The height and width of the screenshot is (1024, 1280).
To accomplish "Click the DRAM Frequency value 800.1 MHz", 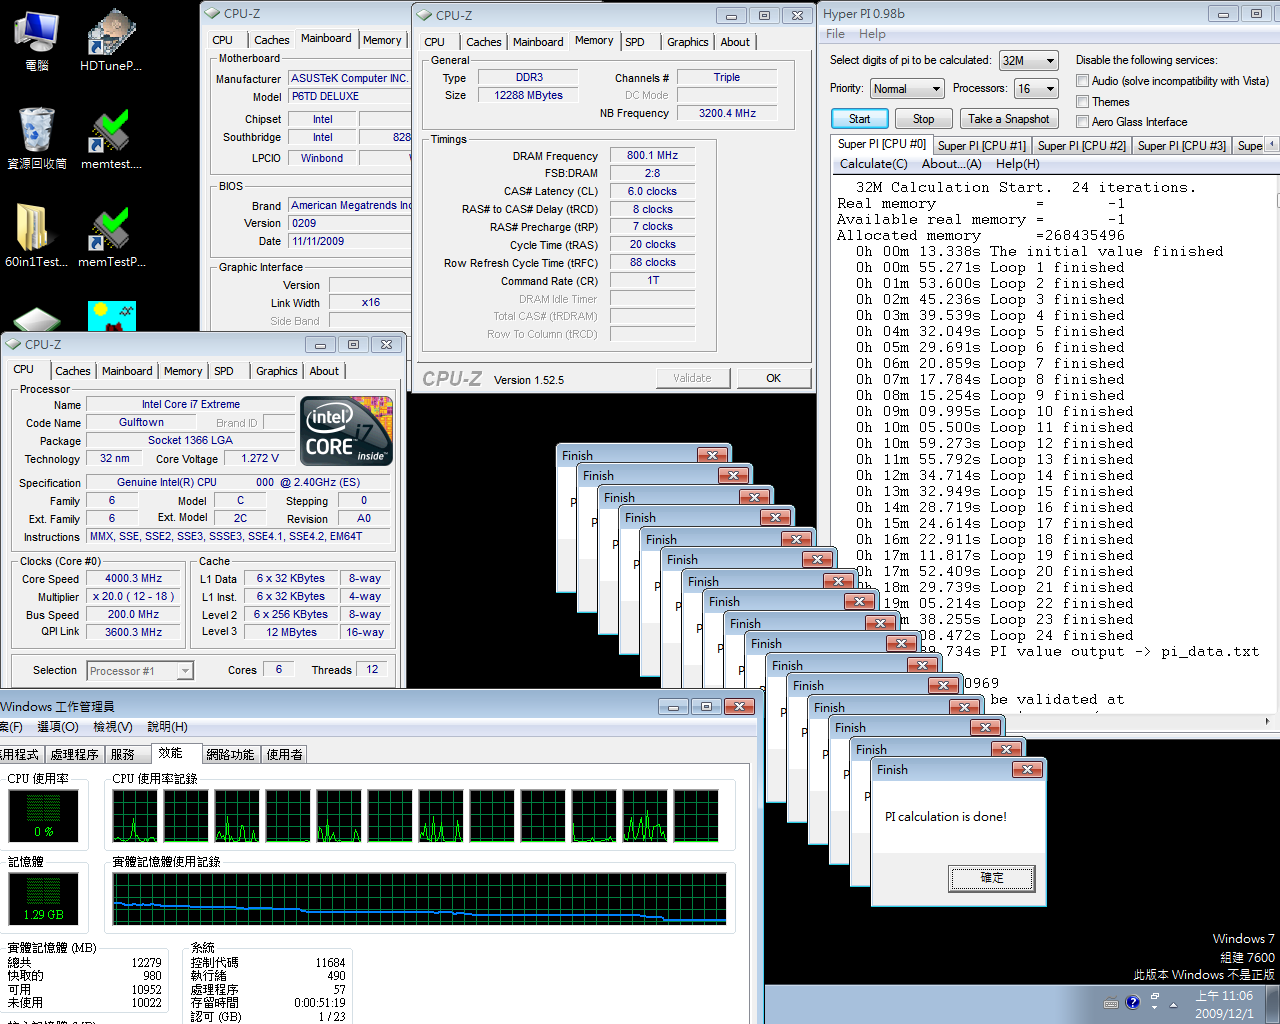I will pyautogui.click(x=652, y=156).
